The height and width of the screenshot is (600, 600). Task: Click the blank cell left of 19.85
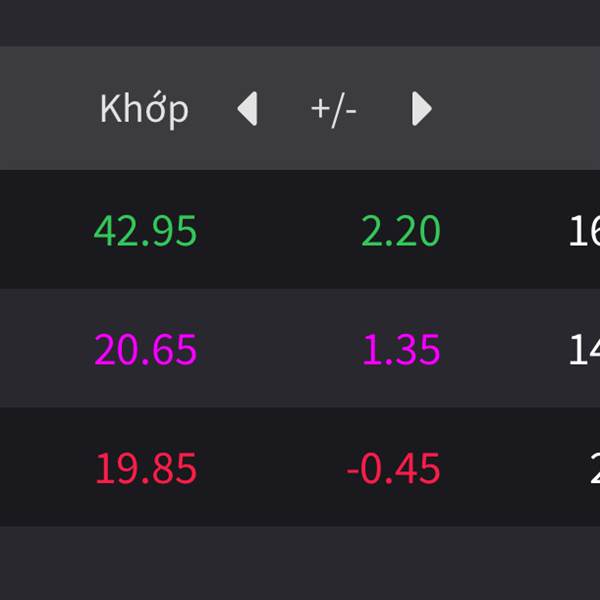pyautogui.click(x=40, y=468)
